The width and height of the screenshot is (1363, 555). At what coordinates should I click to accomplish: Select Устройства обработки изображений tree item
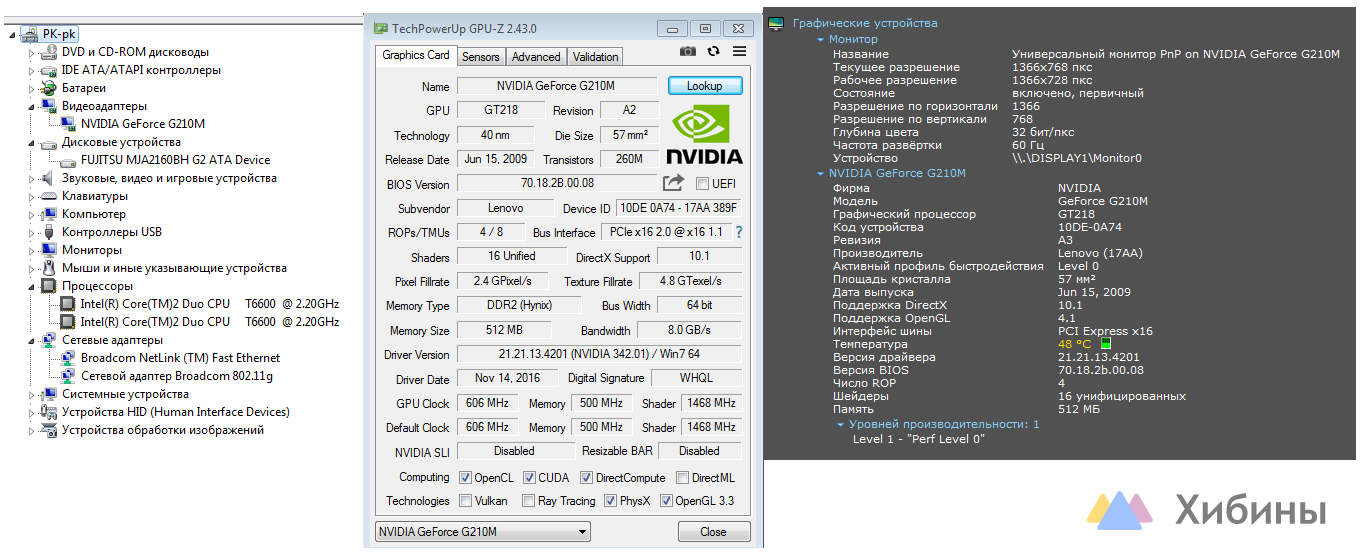(x=163, y=430)
